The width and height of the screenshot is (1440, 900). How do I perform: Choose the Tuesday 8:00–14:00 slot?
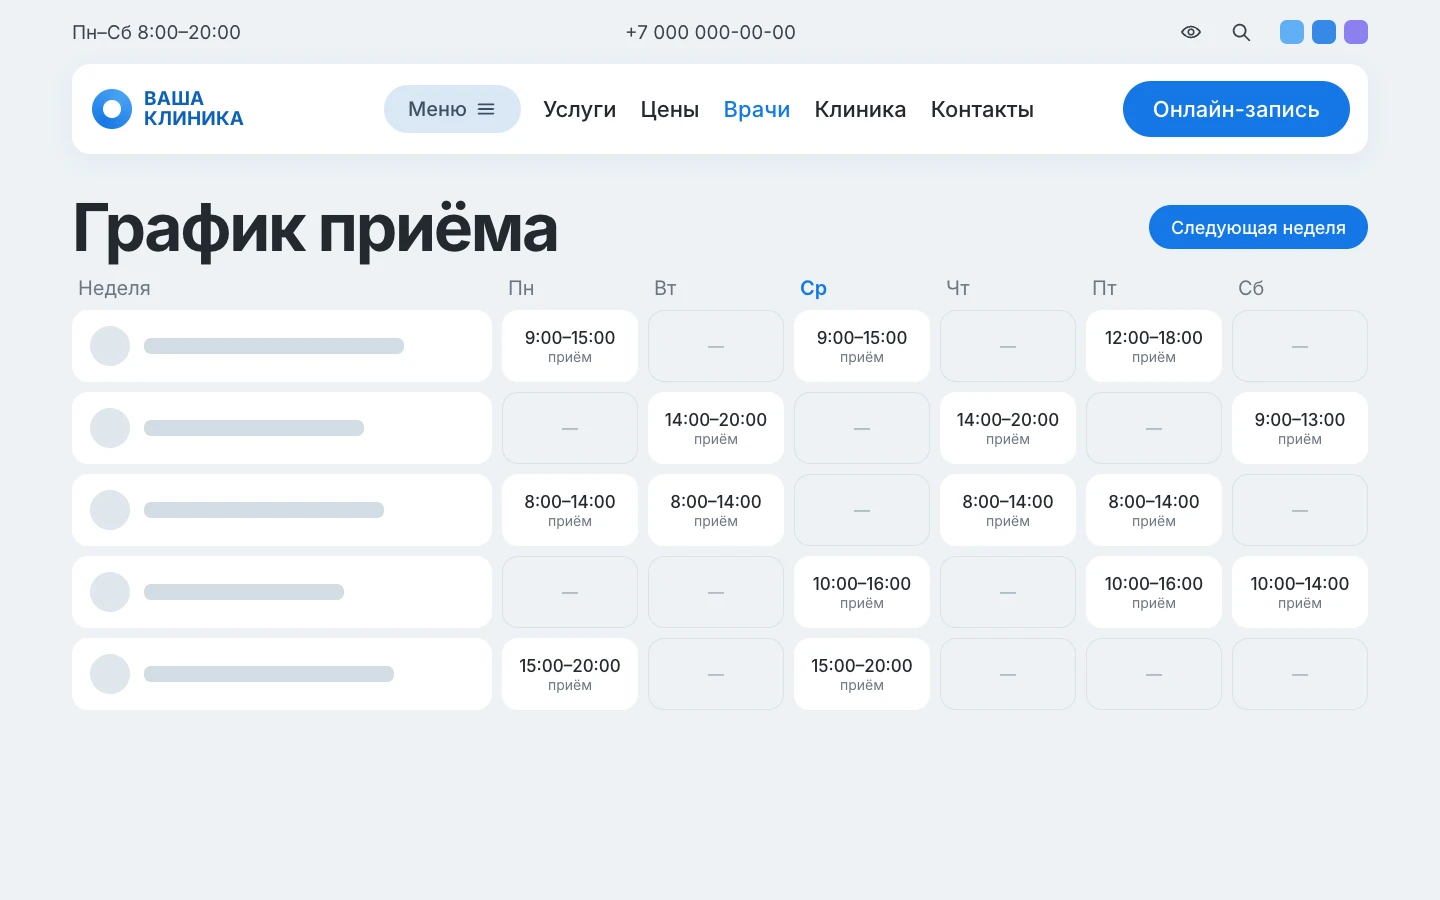coord(716,510)
